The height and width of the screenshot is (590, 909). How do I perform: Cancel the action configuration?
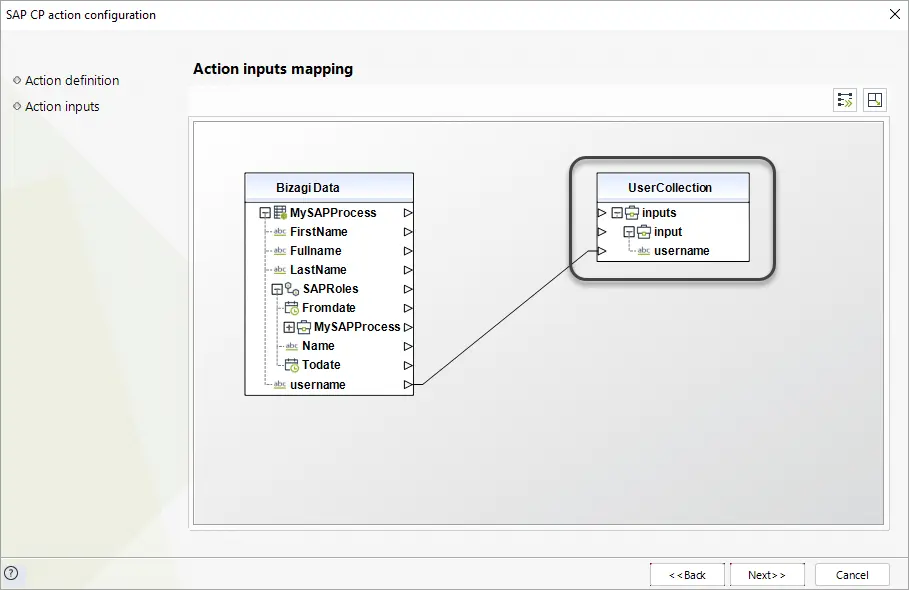coord(852,575)
